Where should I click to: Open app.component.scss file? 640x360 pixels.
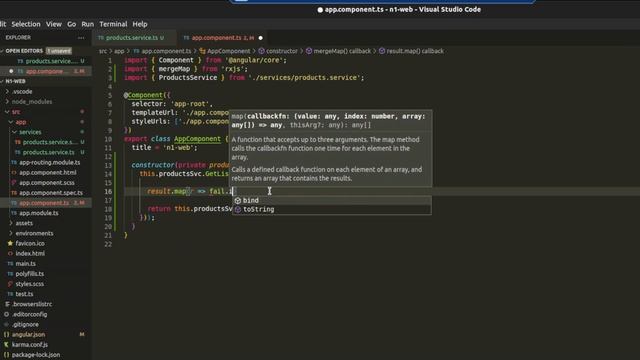(47, 182)
